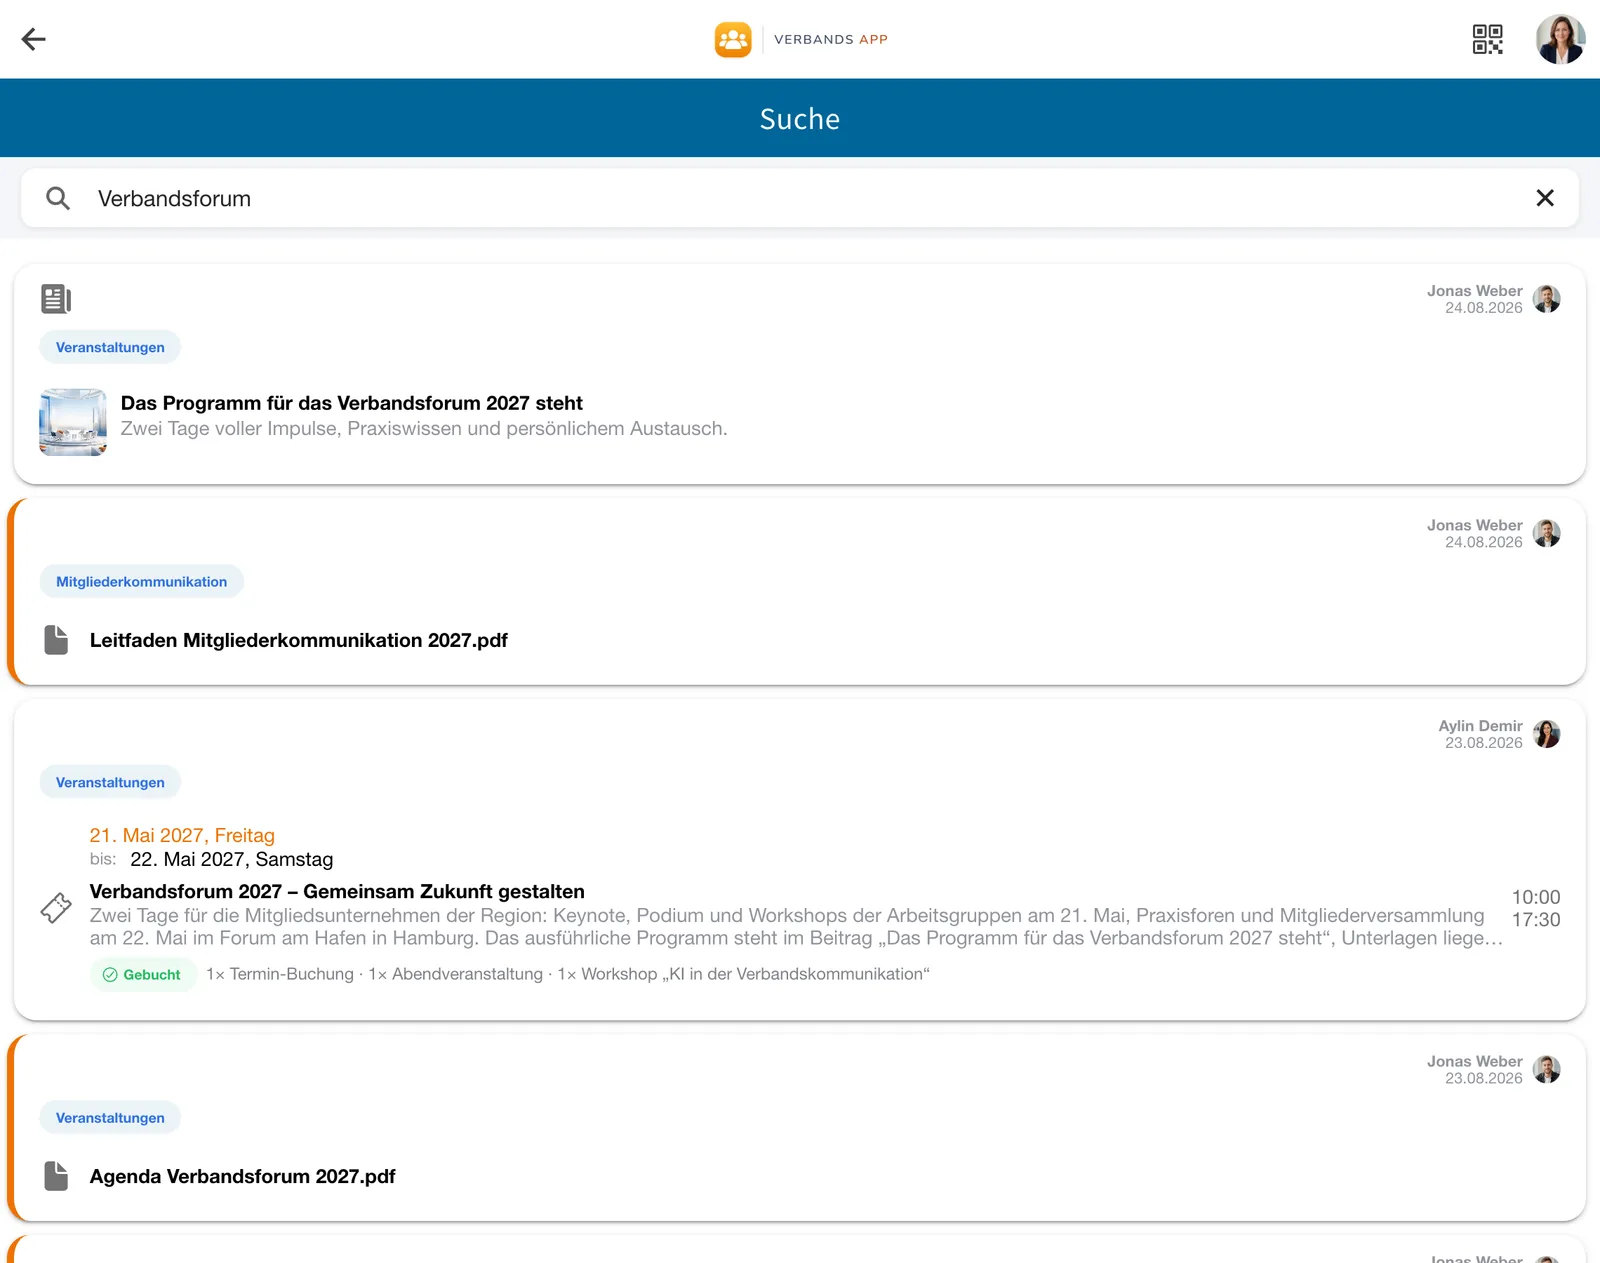Click end date '22. Mai 2027, Samstag'
The height and width of the screenshot is (1263, 1600).
[x=232, y=859]
